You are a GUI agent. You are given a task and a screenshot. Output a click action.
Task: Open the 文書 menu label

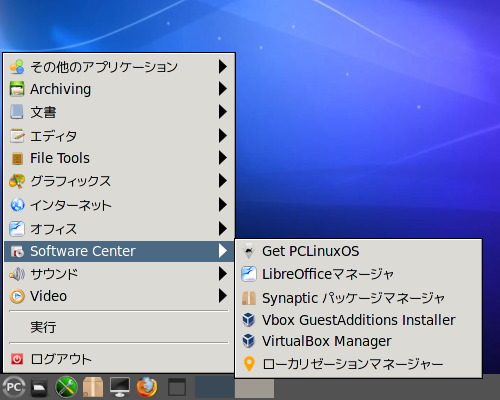tap(43, 112)
